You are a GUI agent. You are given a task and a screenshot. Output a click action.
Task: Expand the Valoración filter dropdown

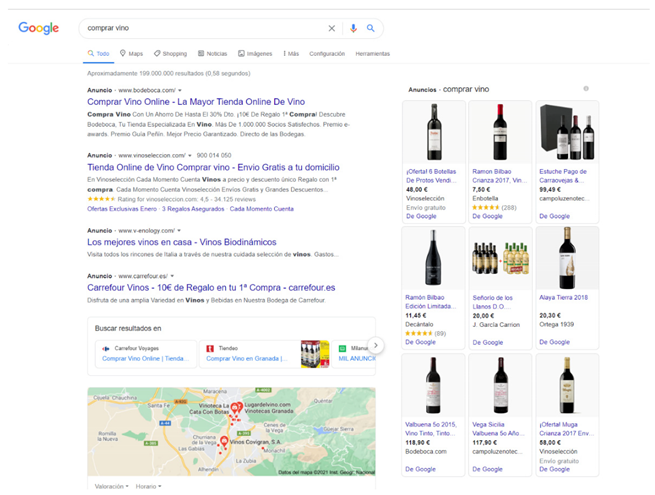point(112,486)
